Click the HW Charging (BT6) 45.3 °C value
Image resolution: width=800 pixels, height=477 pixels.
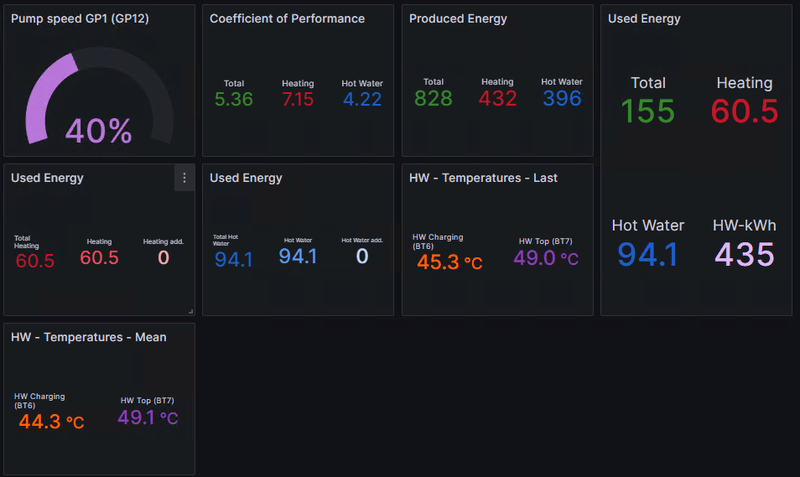(x=449, y=263)
